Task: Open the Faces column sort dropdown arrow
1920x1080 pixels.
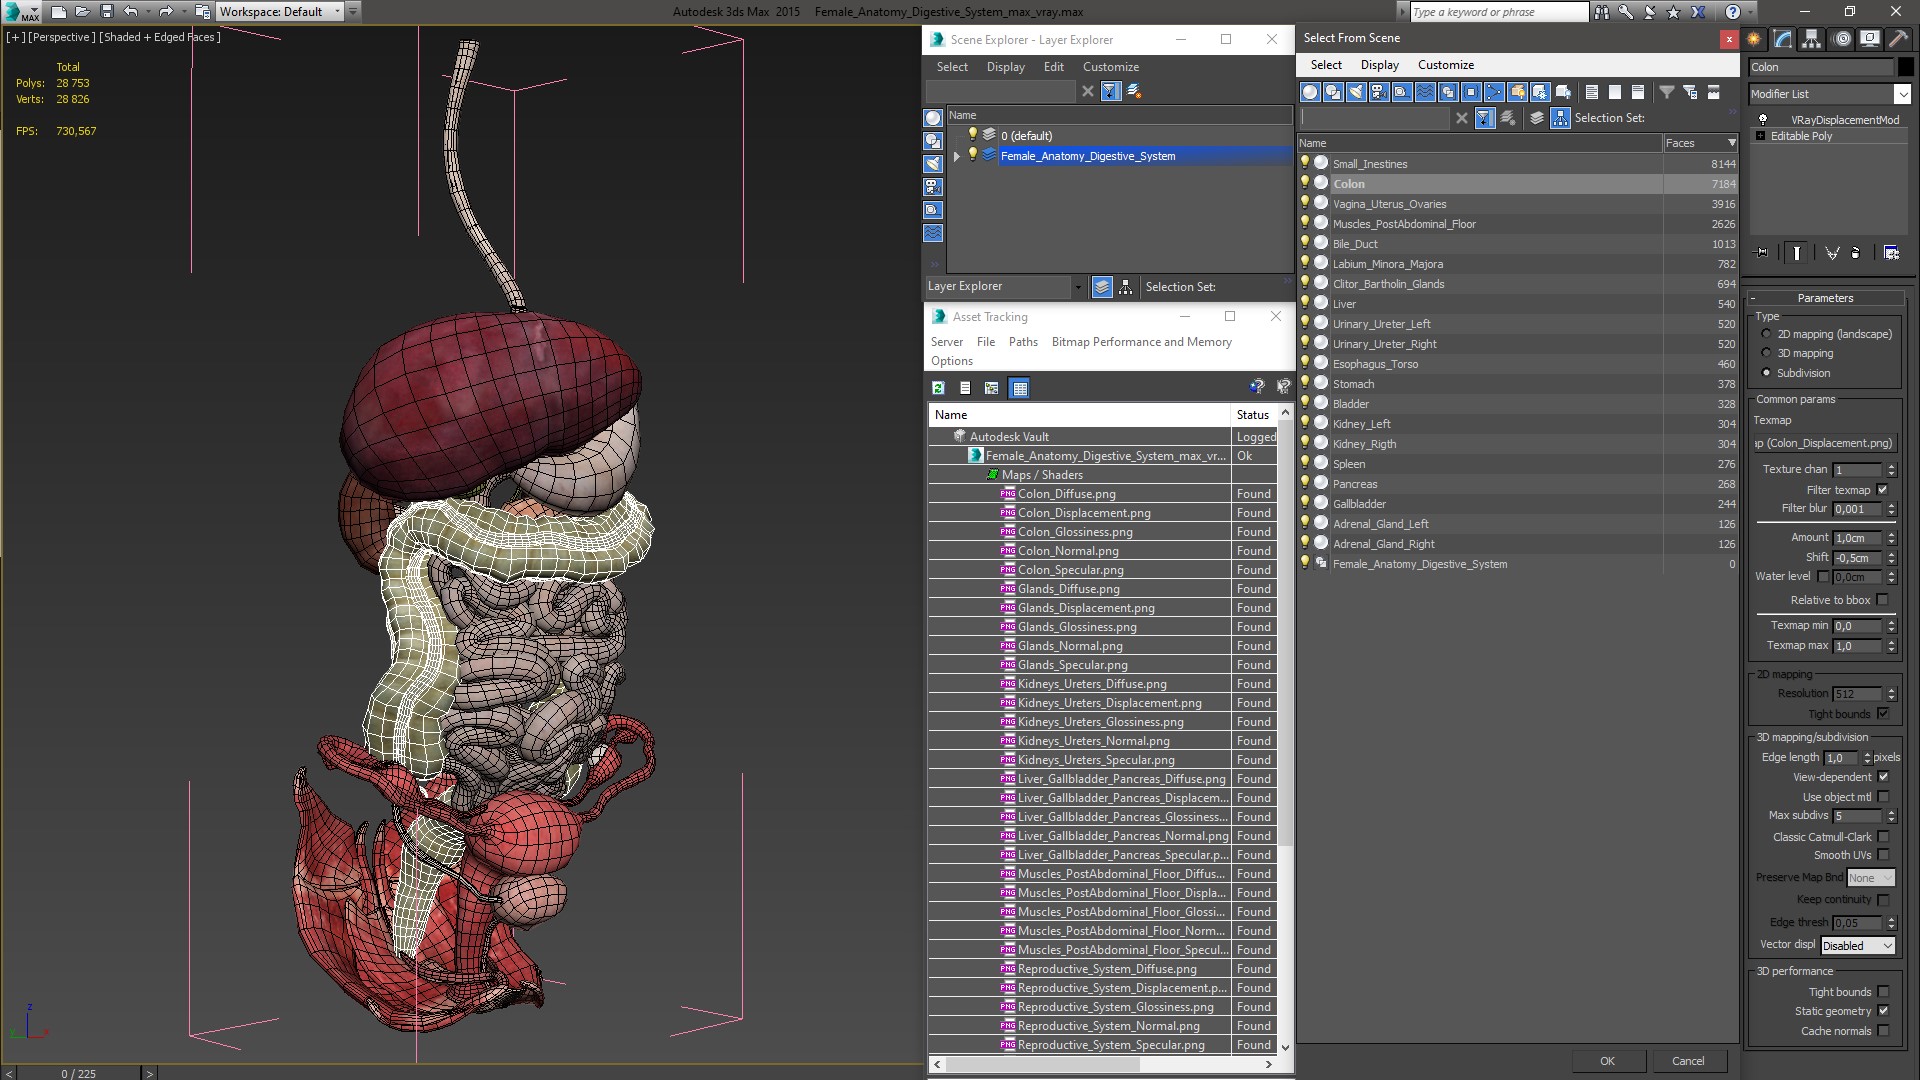Action: [1732, 143]
